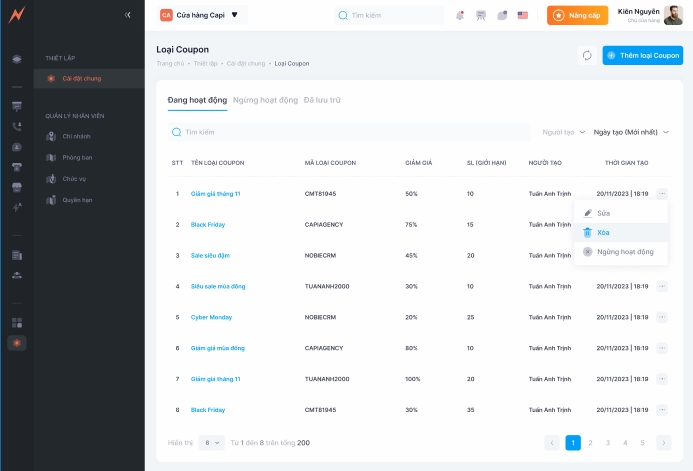This screenshot has height=471, width=693.
Task: Click the Thêm loại Coupon button
Action: click(x=642, y=56)
